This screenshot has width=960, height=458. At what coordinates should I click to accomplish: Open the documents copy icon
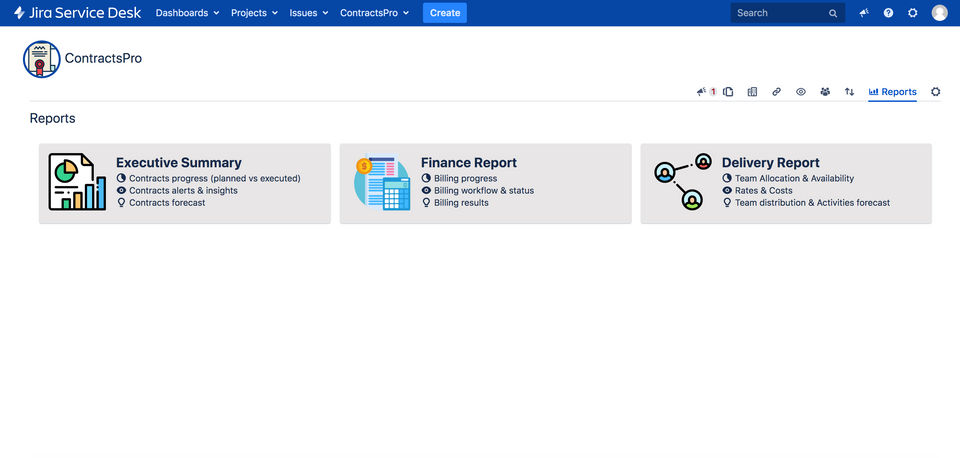point(728,92)
